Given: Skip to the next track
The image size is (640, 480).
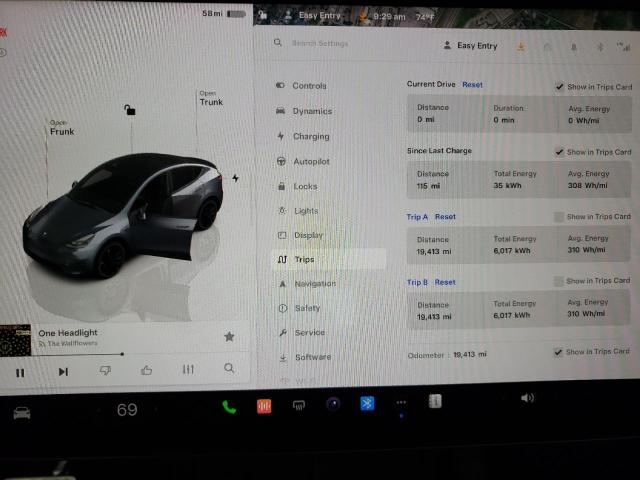Looking at the screenshot, I should [x=63, y=372].
